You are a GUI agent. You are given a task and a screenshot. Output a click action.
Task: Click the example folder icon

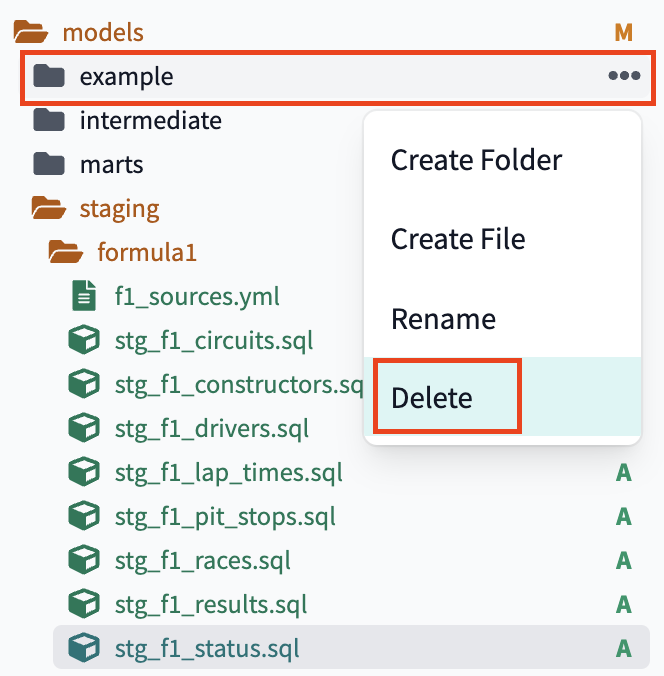pyautogui.click(x=48, y=76)
